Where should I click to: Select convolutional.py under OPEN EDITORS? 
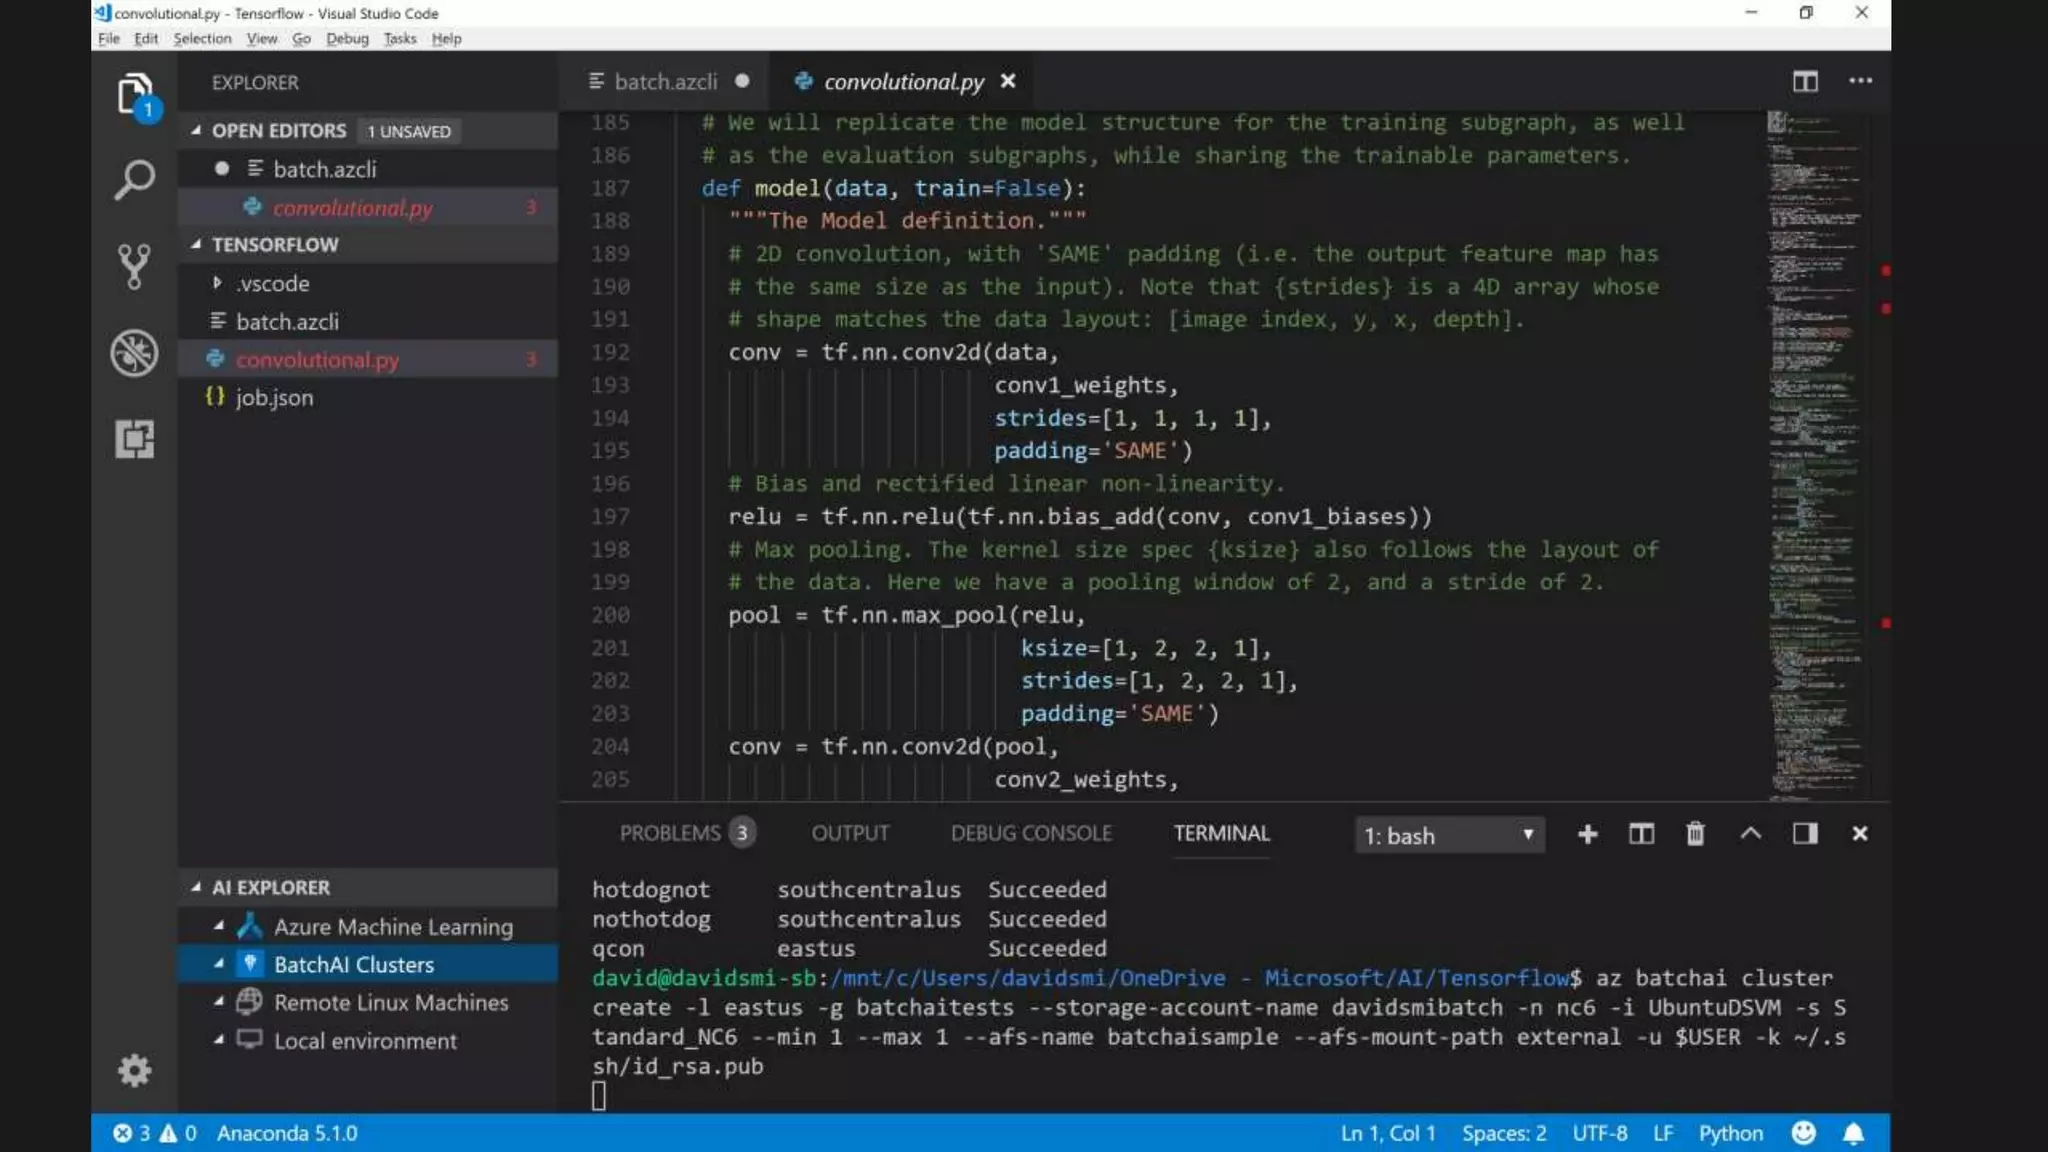pos(367,207)
